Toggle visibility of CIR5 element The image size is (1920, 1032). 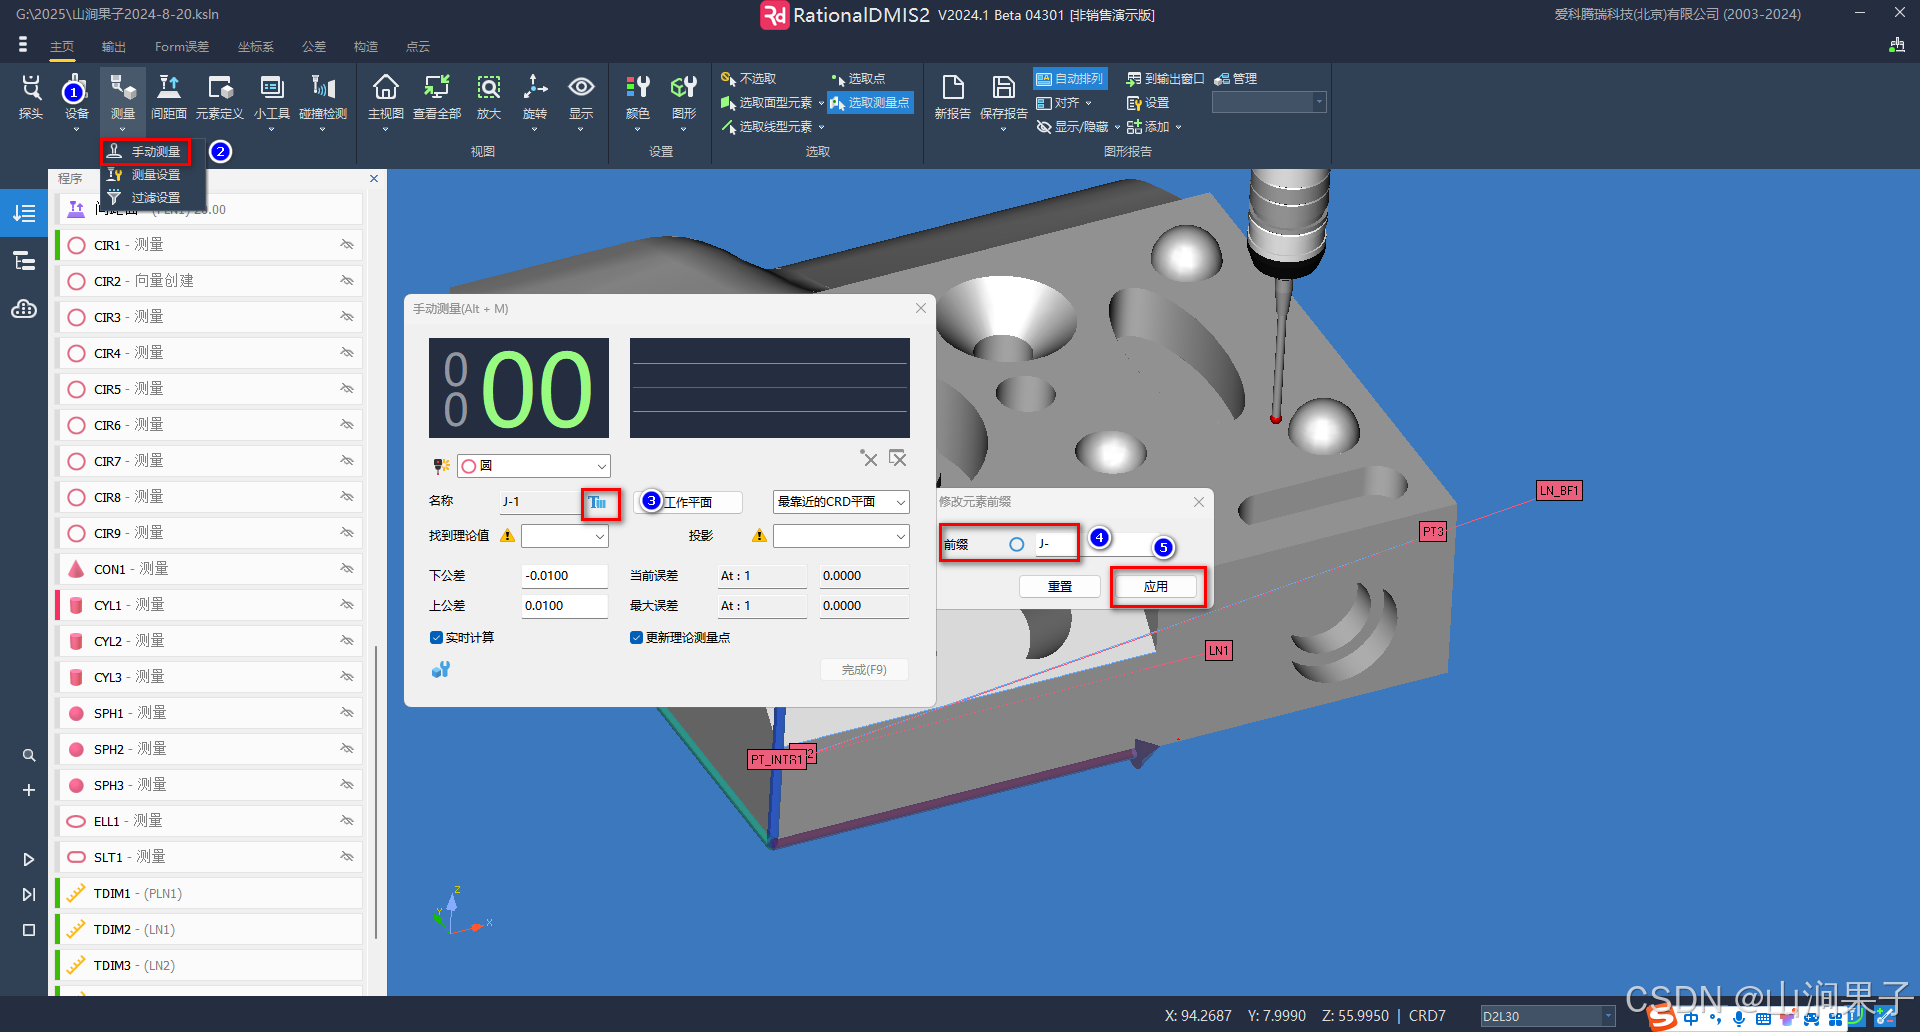click(347, 389)
